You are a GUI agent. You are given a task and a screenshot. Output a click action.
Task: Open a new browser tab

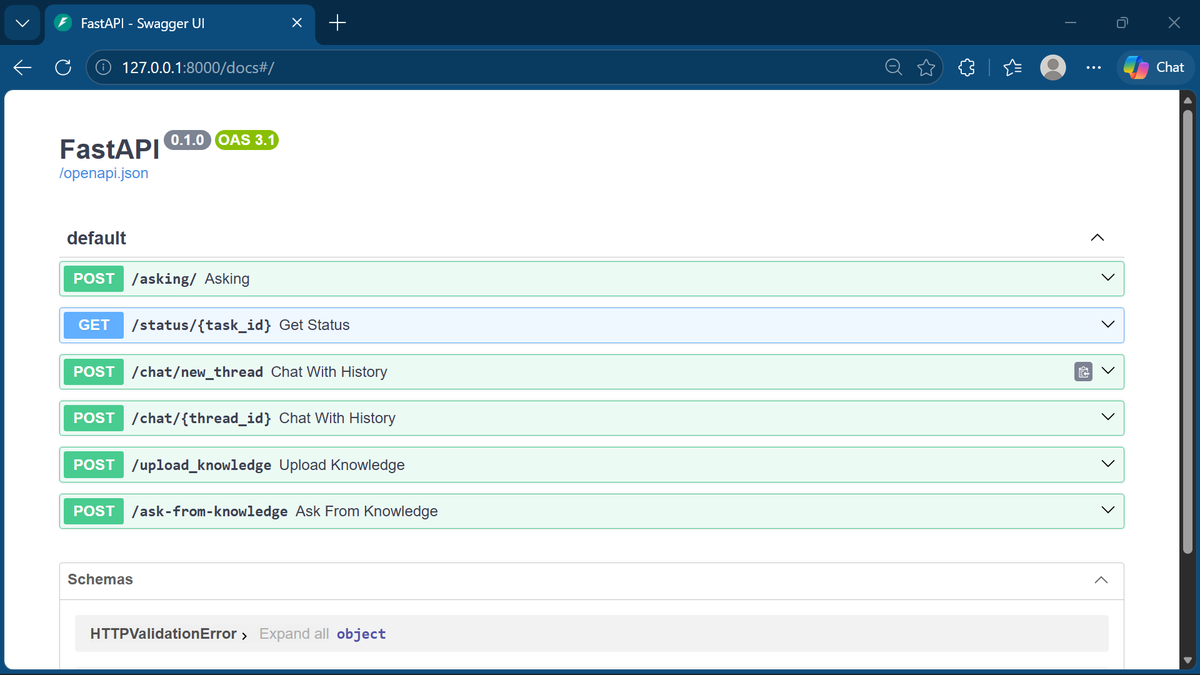point(337,23)
